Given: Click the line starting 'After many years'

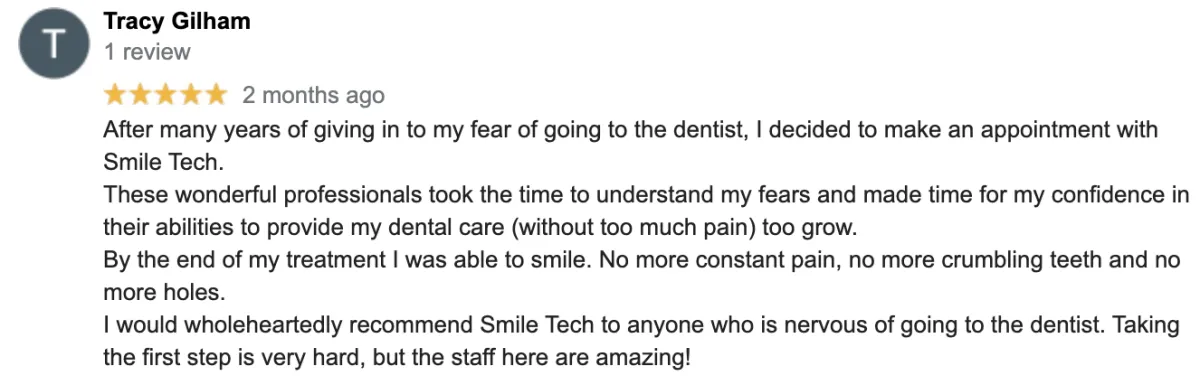Looking at the screenshot, I should click(x=630, y=130).
